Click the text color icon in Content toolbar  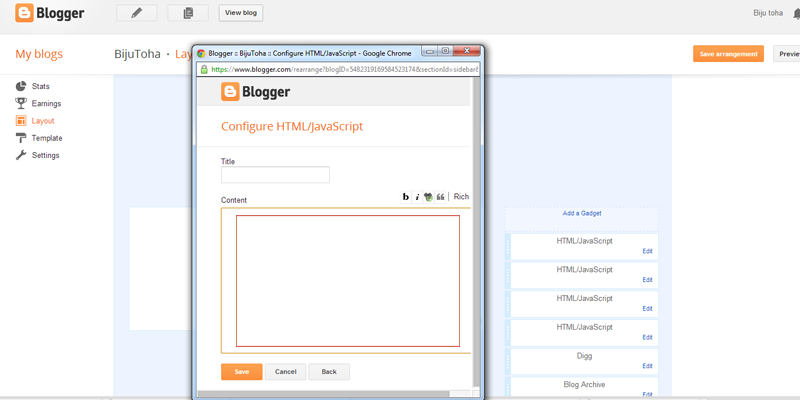click(x=428, y=197)
